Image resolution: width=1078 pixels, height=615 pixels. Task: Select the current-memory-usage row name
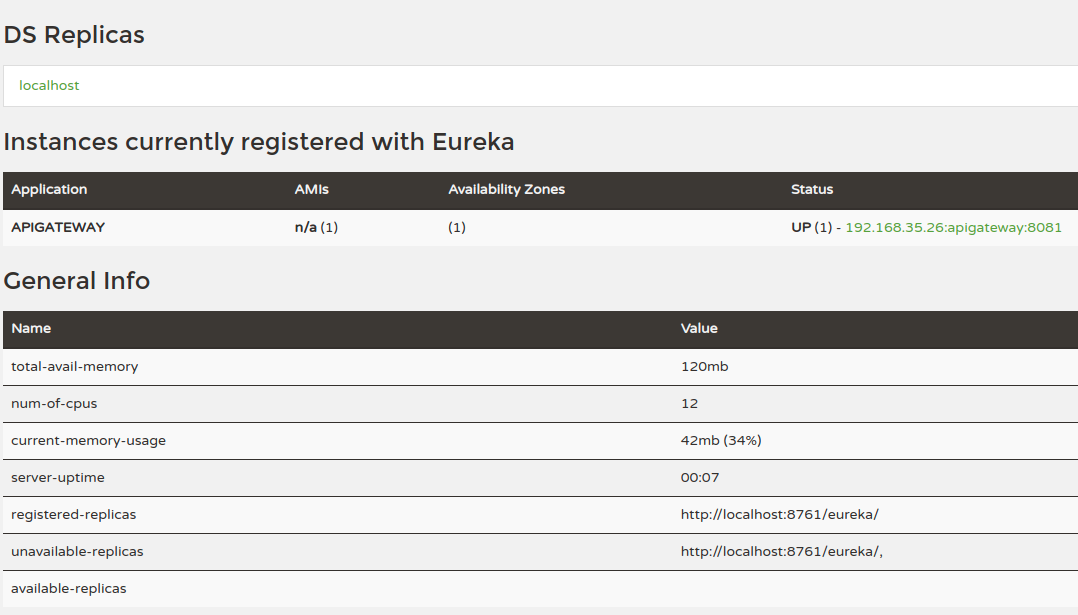point(88,441)
